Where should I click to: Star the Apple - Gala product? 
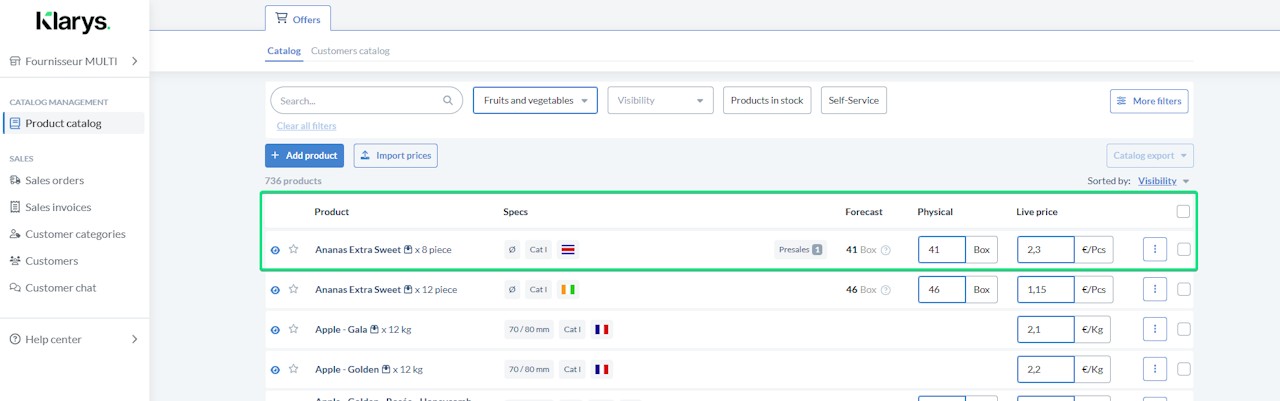click(293, 329)
